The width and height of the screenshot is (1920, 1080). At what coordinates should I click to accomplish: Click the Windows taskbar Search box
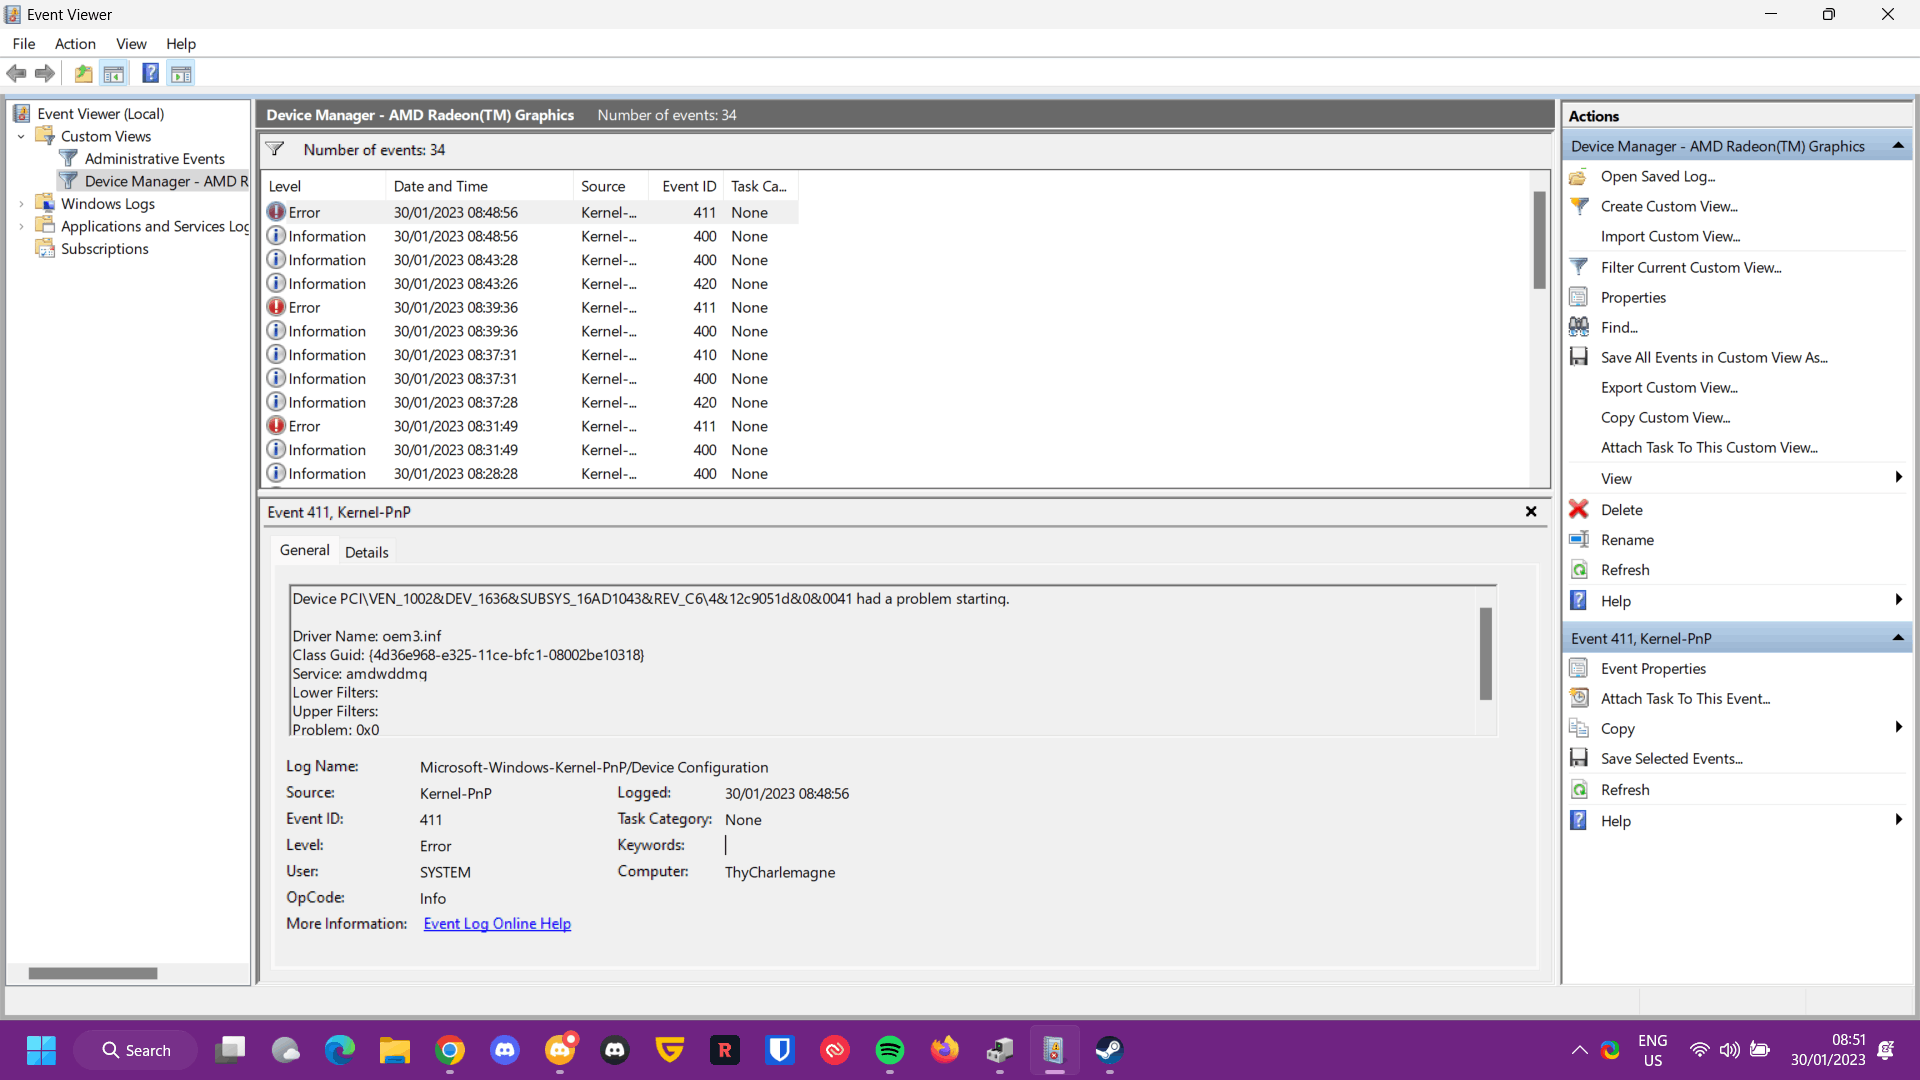click(x=136, y=1050)
